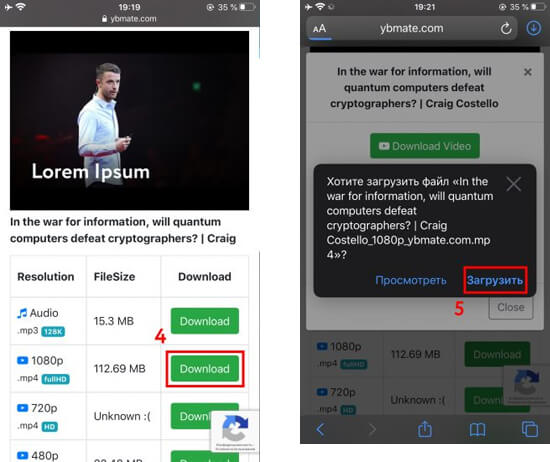550x462 pixels.
Task: Download the 1080p mp4 video
Action: pos(205,369)
